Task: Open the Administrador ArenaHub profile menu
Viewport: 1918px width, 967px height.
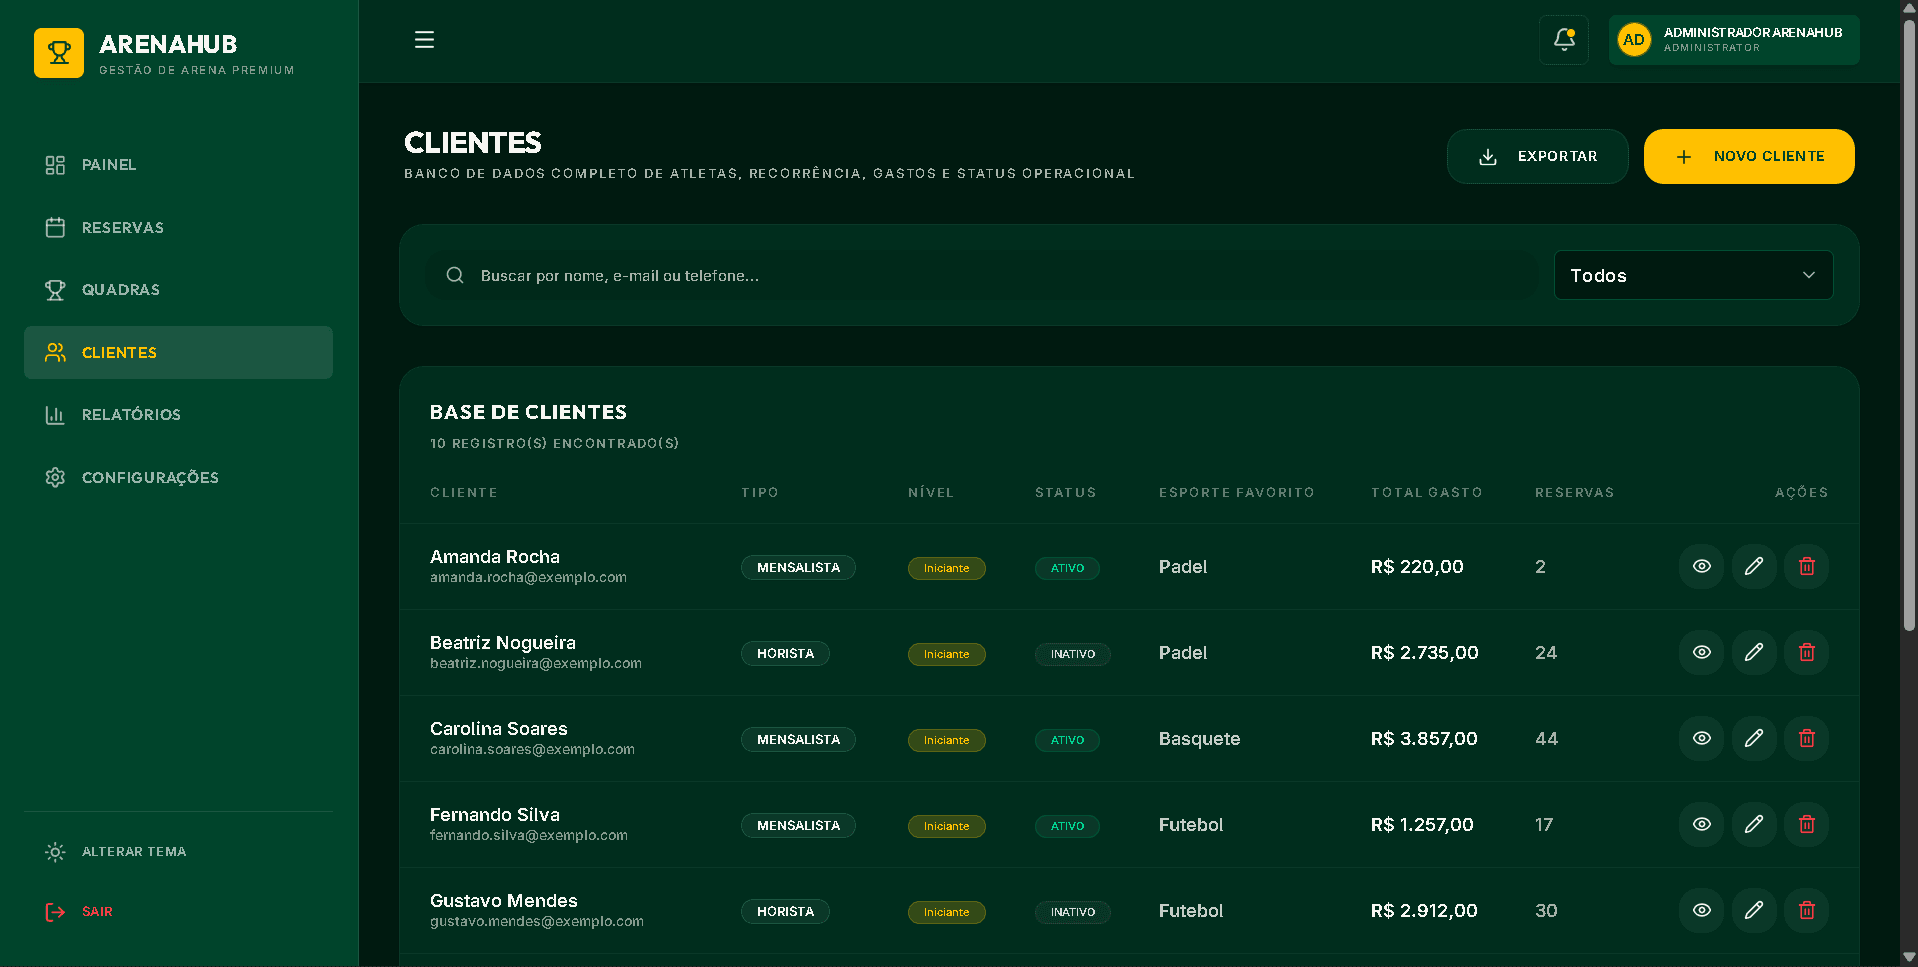Action: point(1734,40)
